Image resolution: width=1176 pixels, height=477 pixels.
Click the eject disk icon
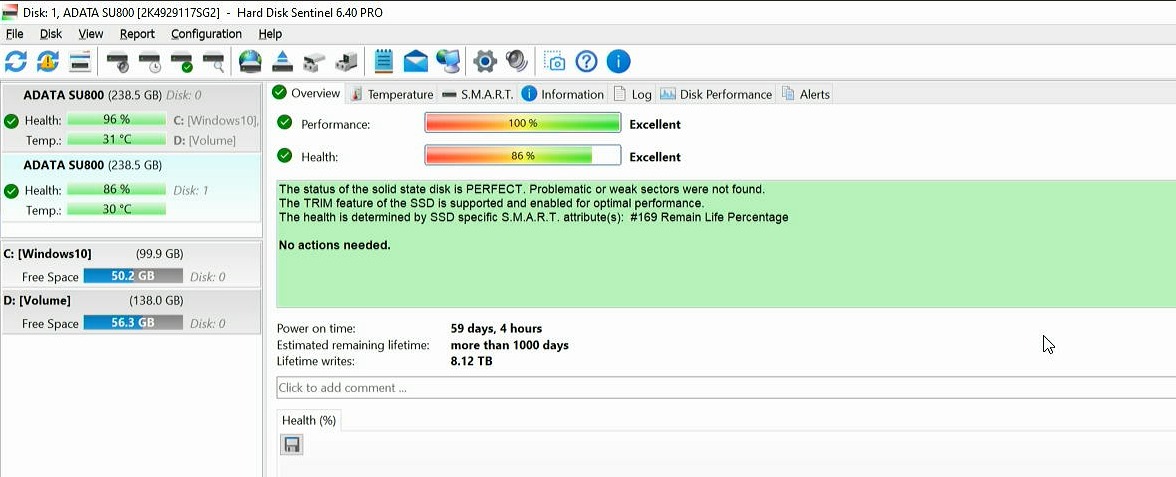click(282, 62)
